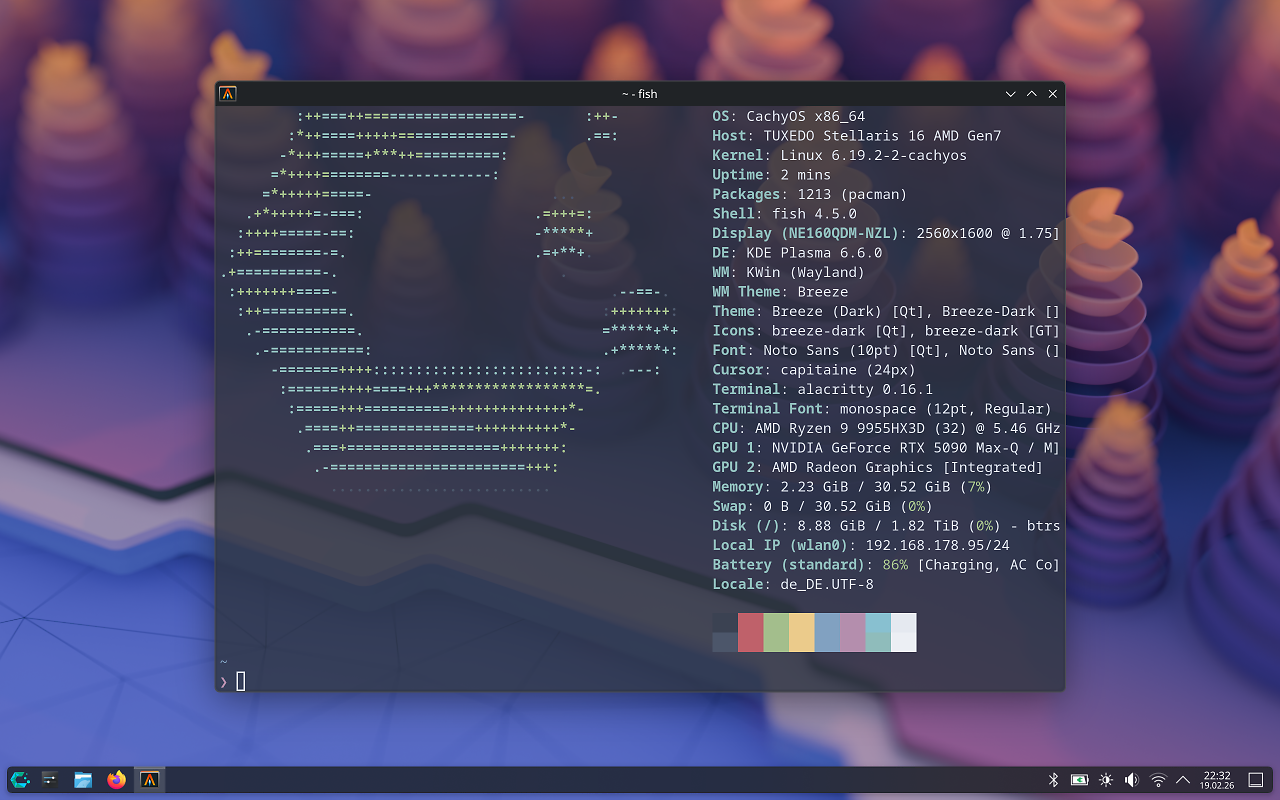Click the 'GPU 2: AMD Radeon Graphics' line
This screenshot has height=800, width=1280.
pos(877,467)
